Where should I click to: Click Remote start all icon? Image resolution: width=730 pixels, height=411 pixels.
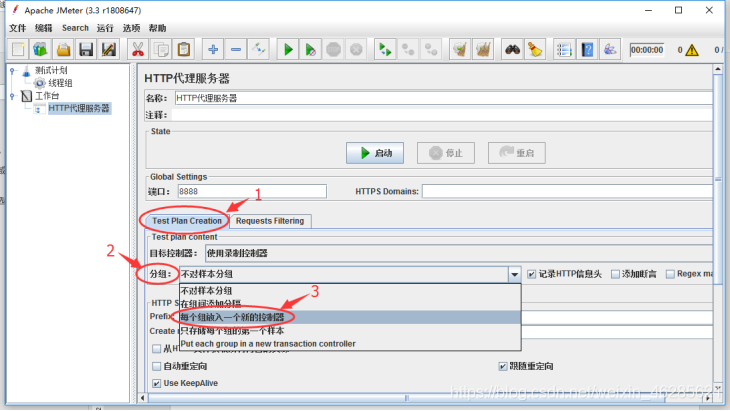(385, 49)
